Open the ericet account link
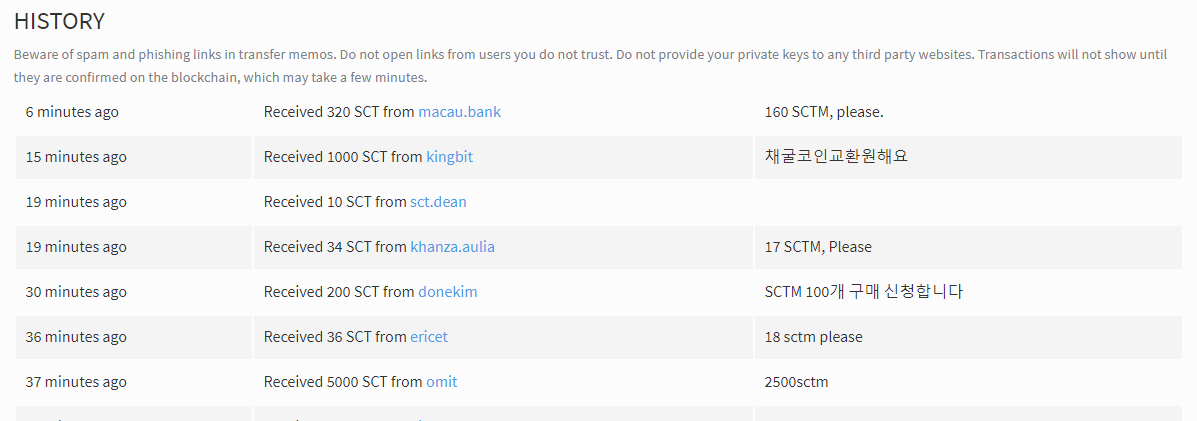Viewport: 1197px width, 421px height. 429,337
